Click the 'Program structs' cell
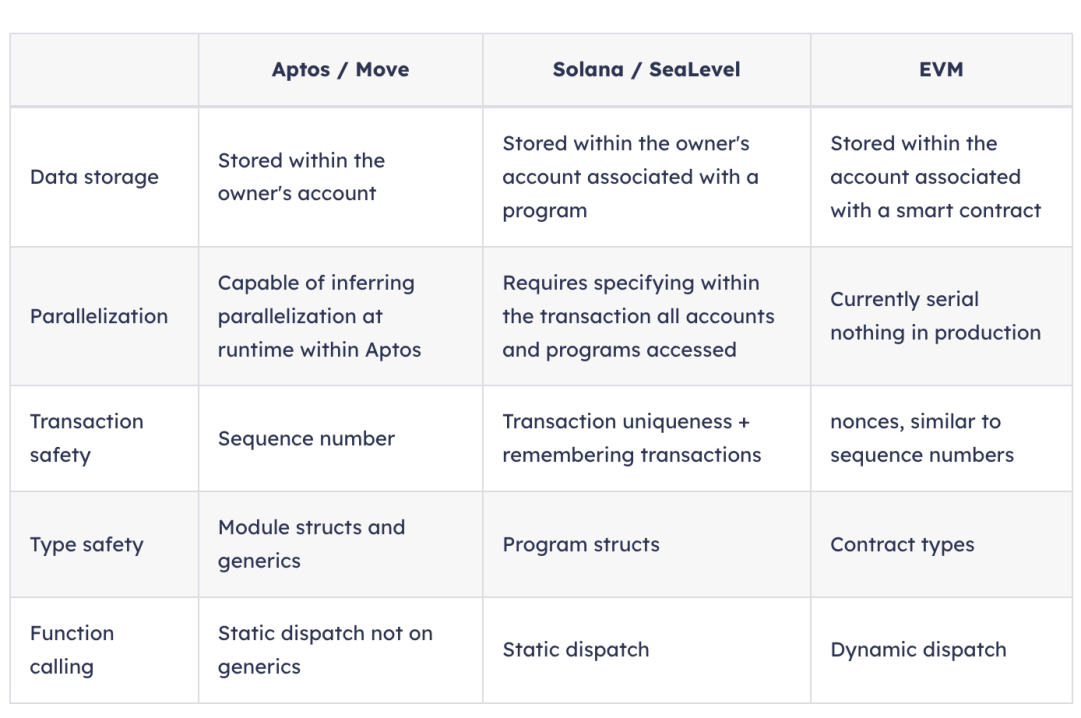The width and height of the screenshot is (1081, 718). pyautogui.click(x=646, y=544)
